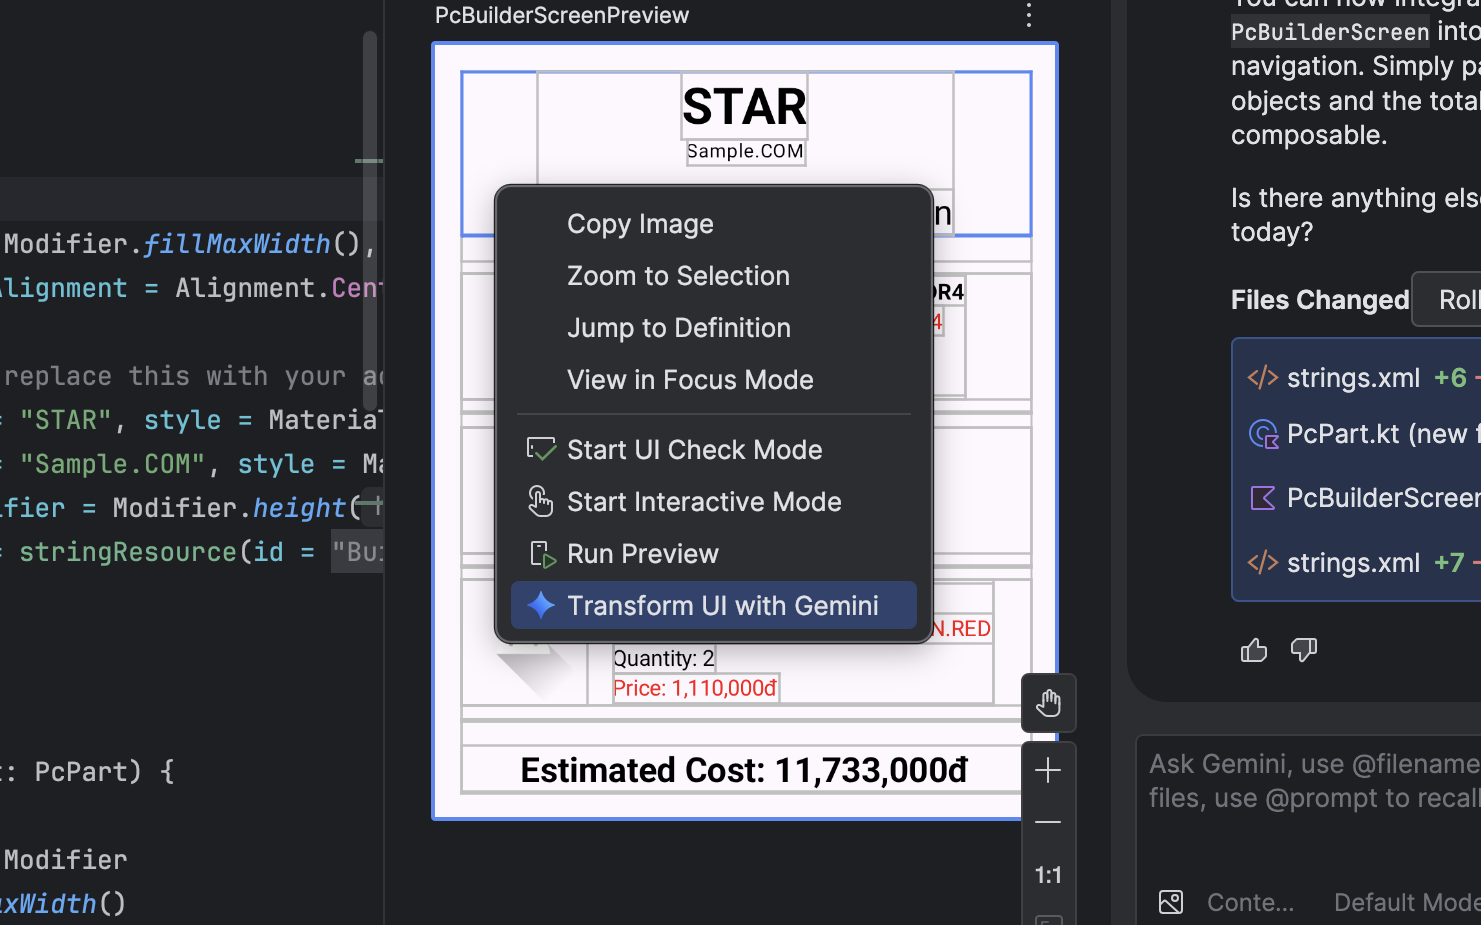Click the editor vertical scrollbar
Screen dimensions: 1481x925
(x=370, y=200)
